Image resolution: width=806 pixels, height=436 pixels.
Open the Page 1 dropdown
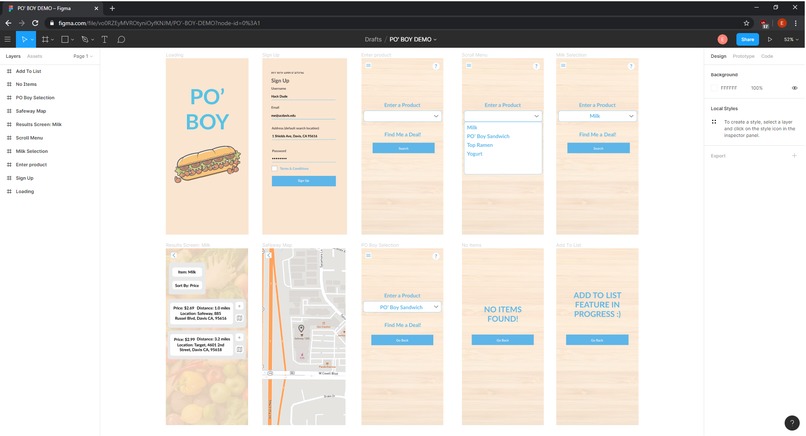(x=83, y=56)
